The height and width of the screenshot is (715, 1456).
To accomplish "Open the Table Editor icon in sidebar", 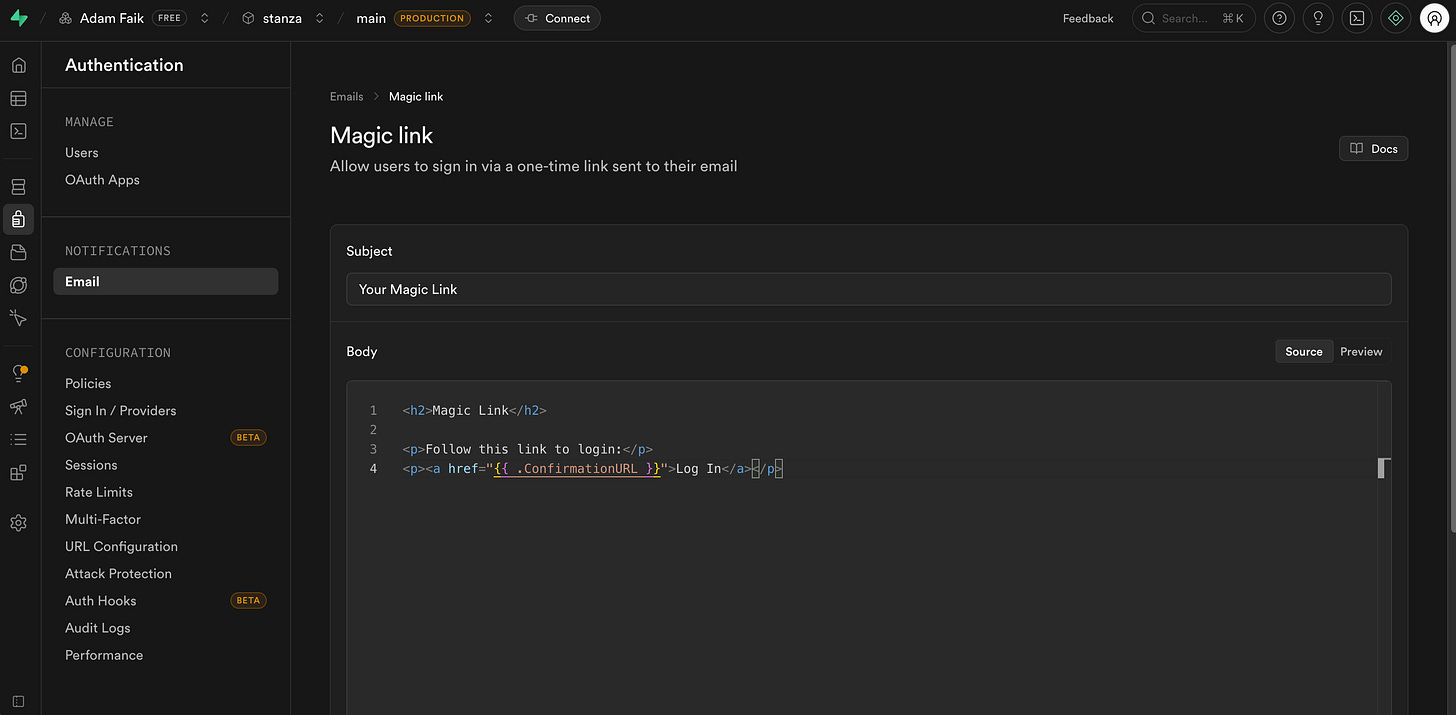I will (18, 98).
